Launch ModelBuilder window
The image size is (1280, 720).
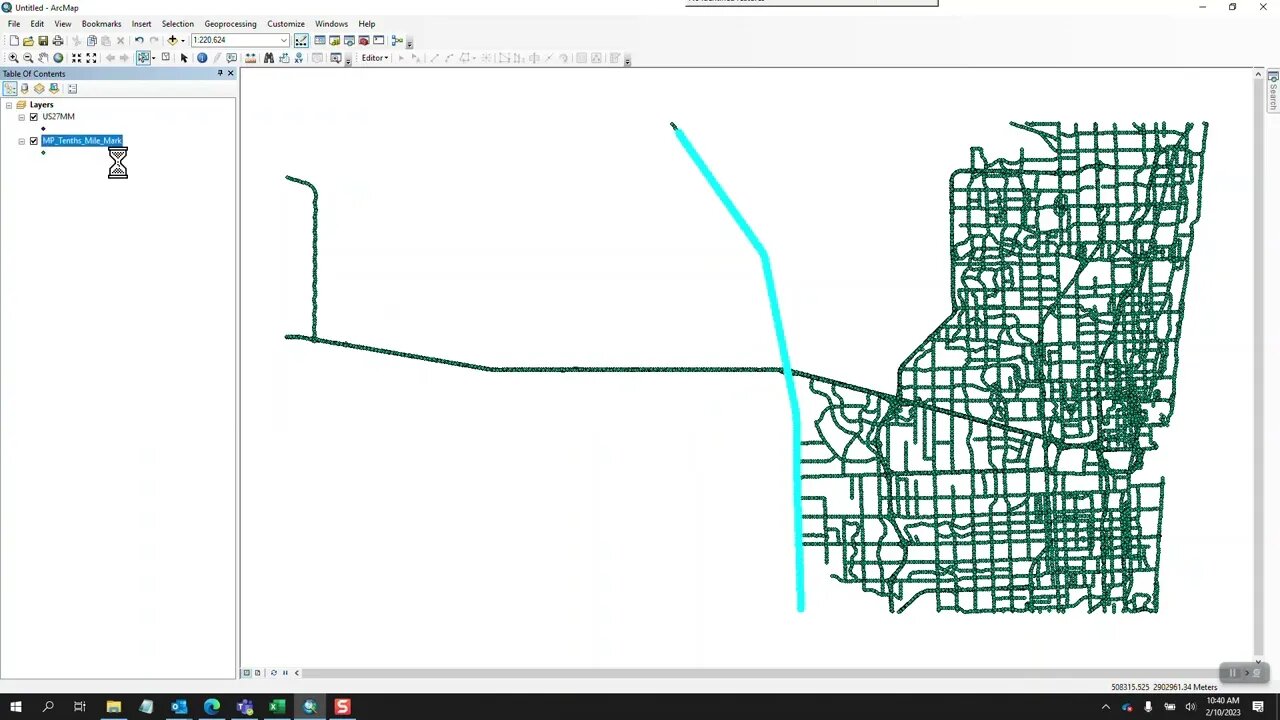pyautogui.click(x=397, y=40)
